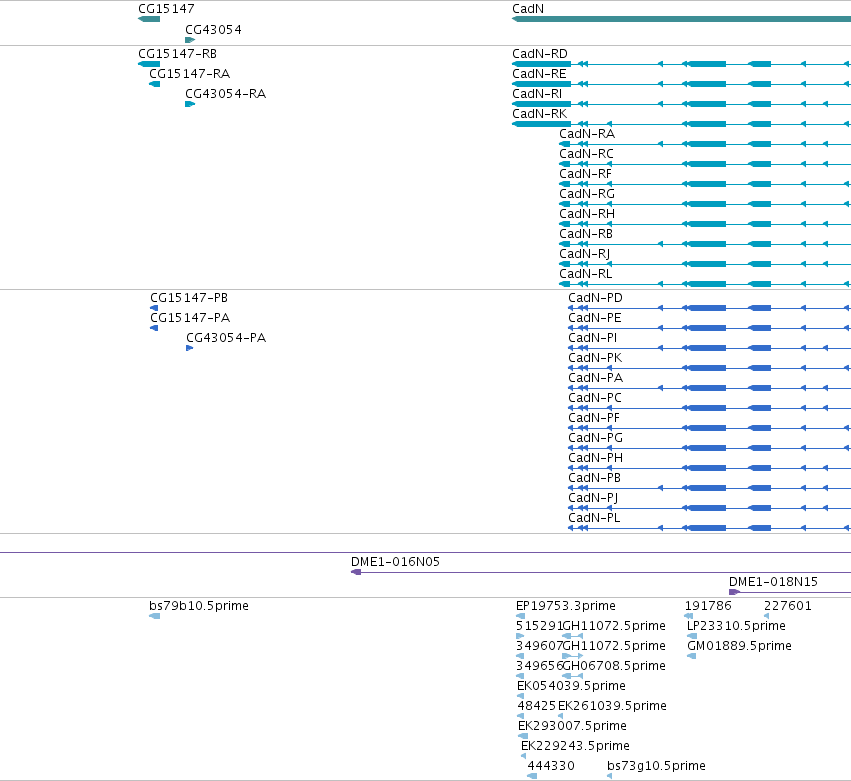Pick the CadN-RG transcript label

[587, 194]
